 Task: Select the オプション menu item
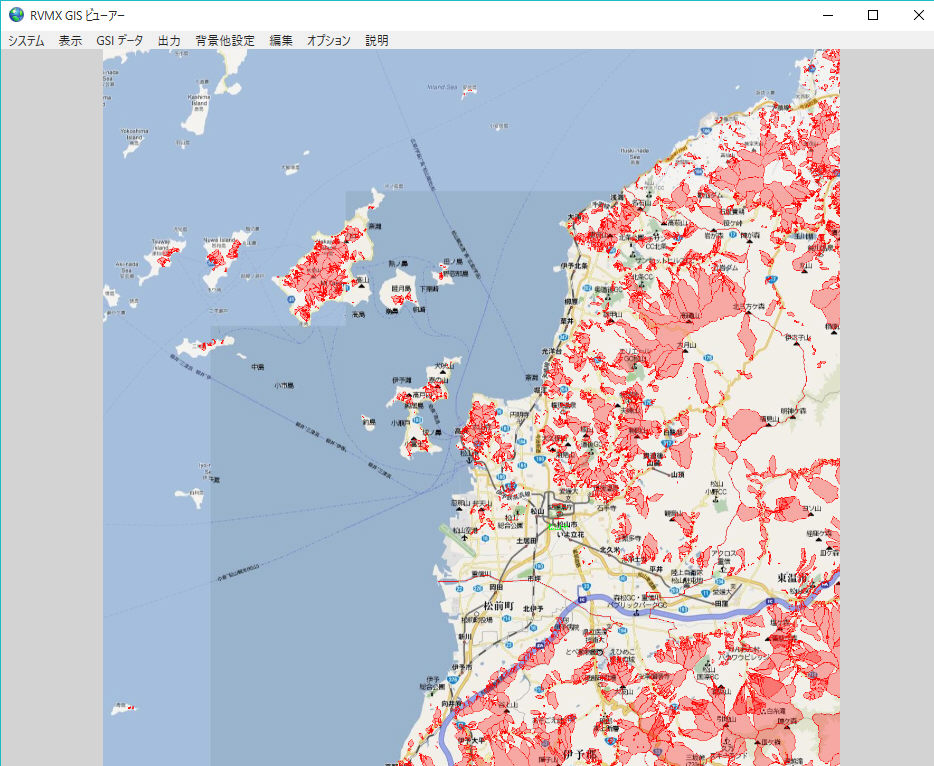pos(329,41)
